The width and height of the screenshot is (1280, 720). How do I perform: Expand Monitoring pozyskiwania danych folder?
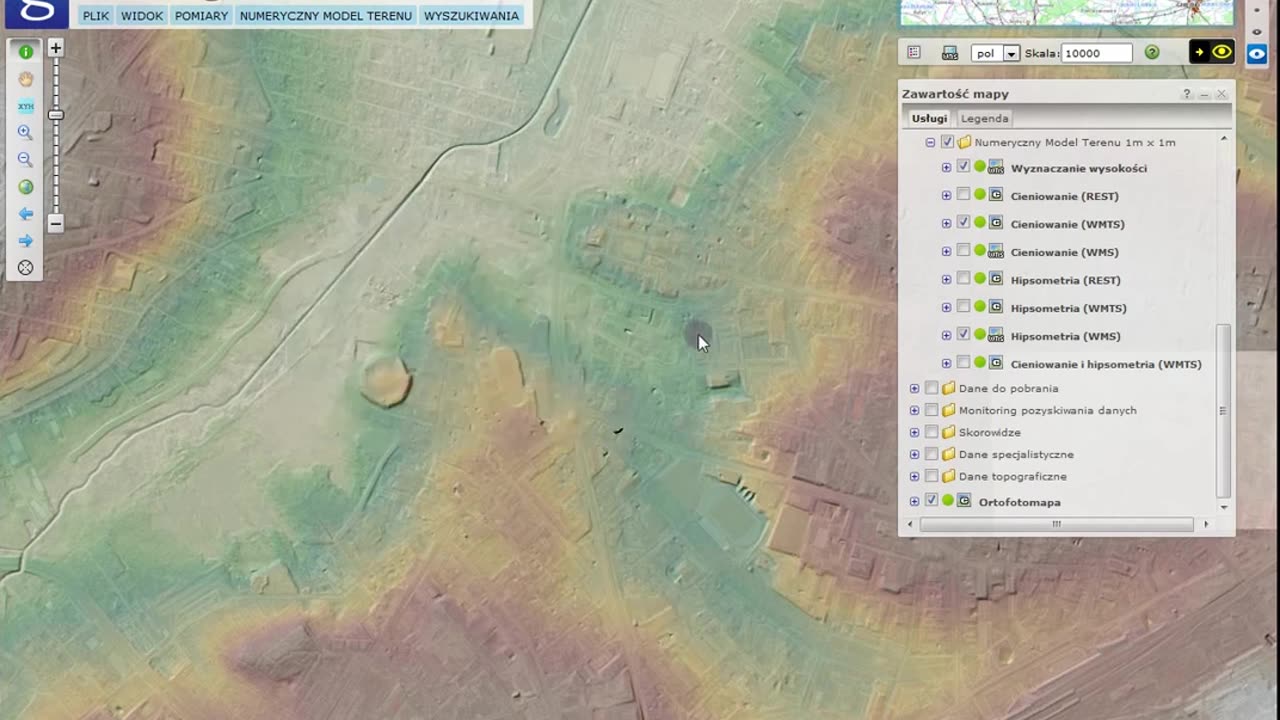pos(914,410)
